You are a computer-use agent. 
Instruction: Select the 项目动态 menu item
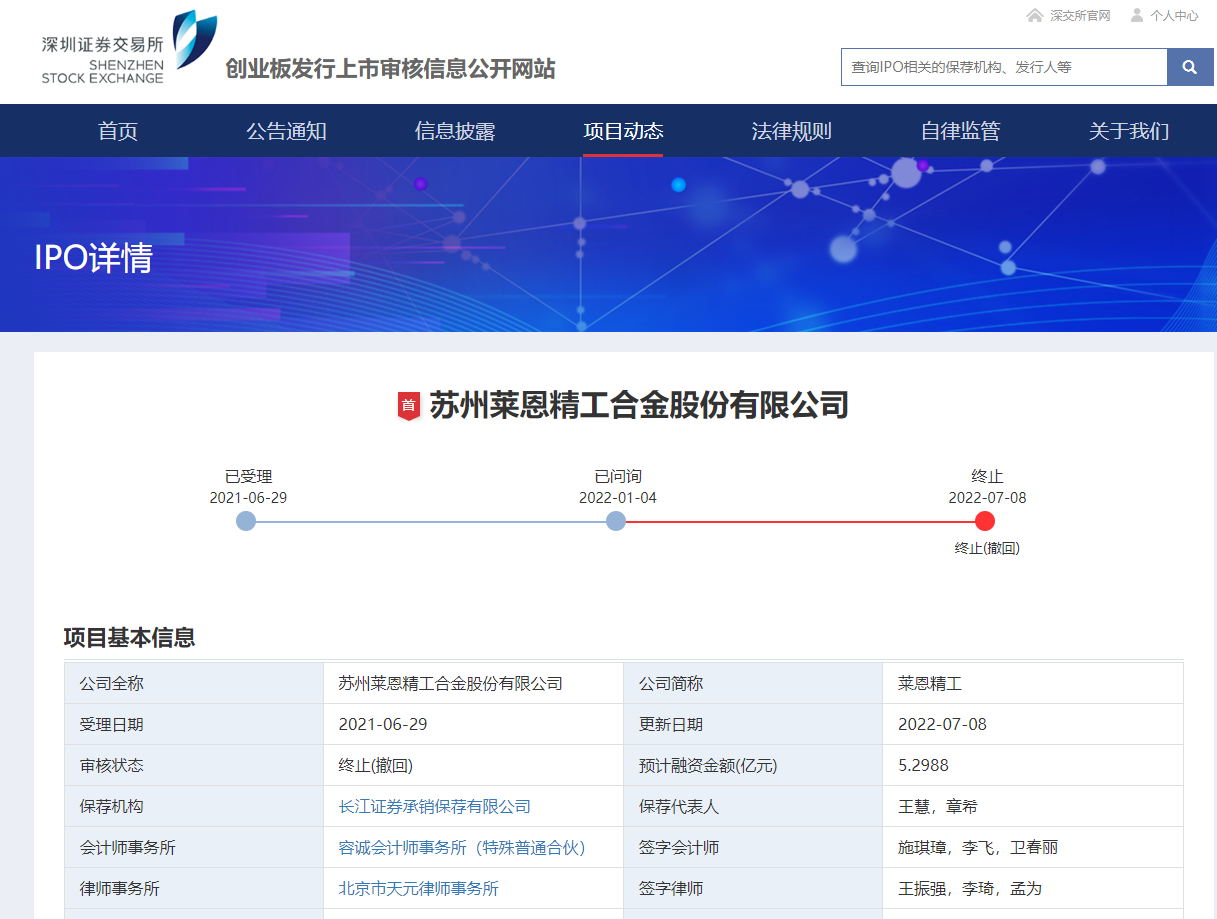coord(623,131)
